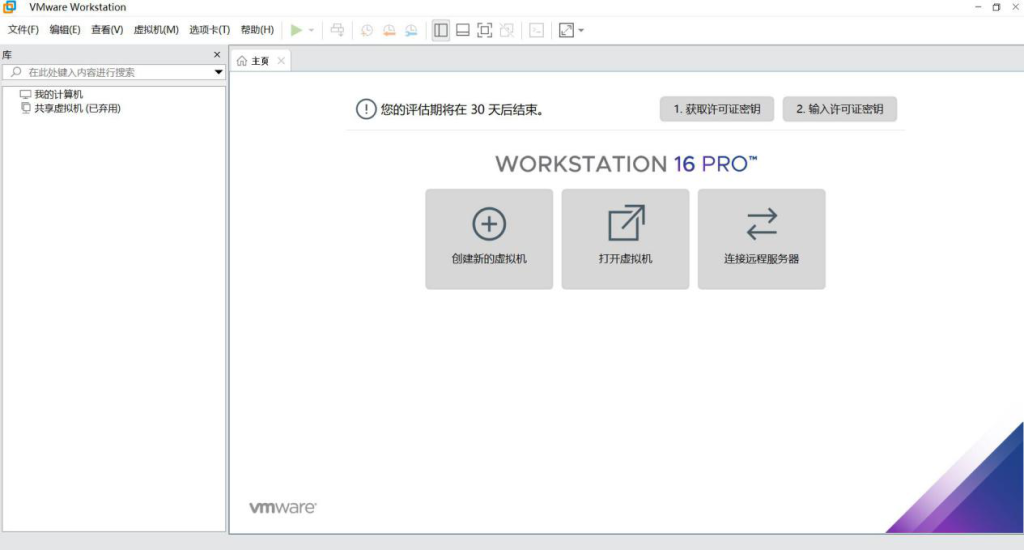Viewport: 1024px width, 550px height.
Task: Click the green power-on play icon
Action: tap(296, 30)
